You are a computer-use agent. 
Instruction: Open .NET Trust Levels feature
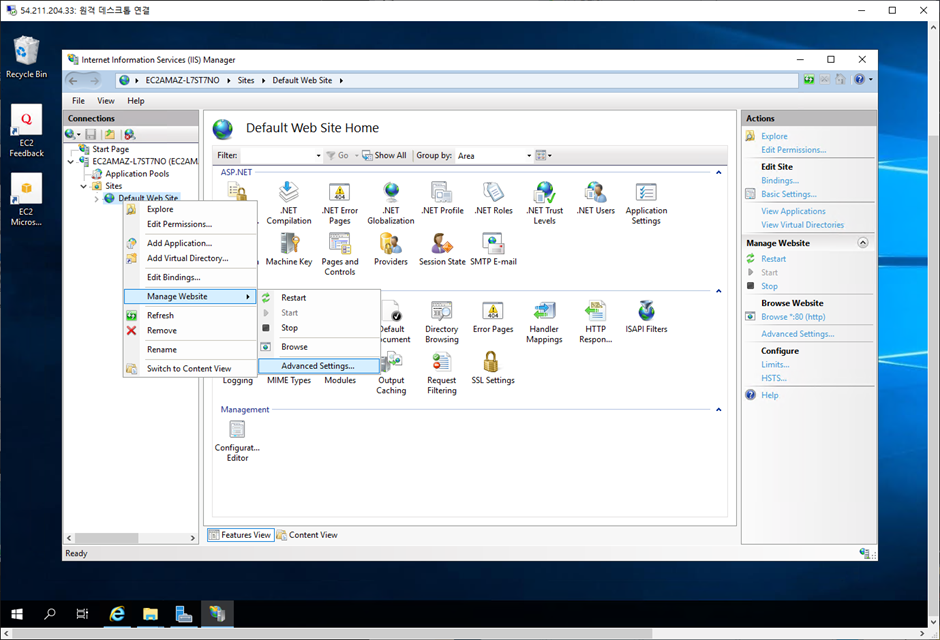click(x=544, y=203)
